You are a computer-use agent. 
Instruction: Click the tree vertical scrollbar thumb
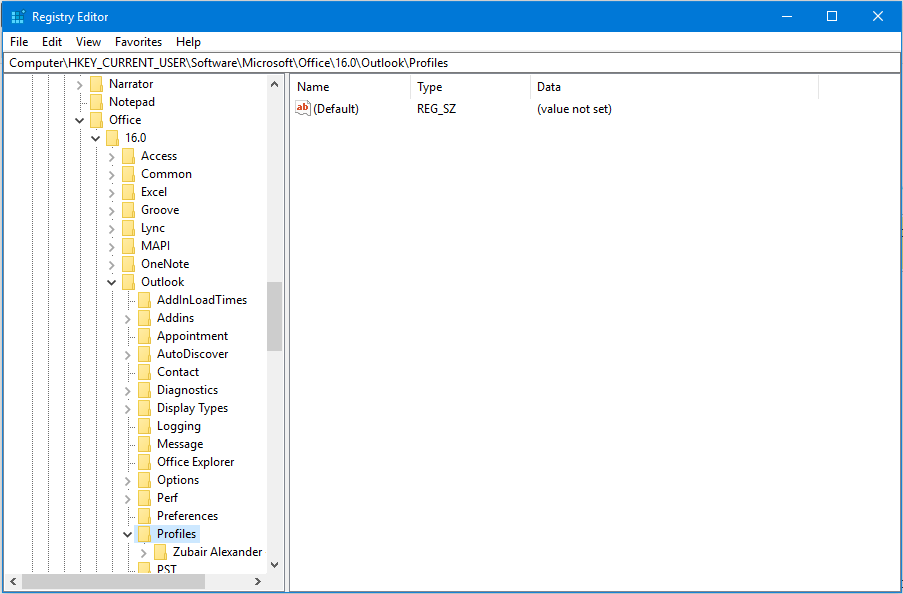tap(275, 316)
